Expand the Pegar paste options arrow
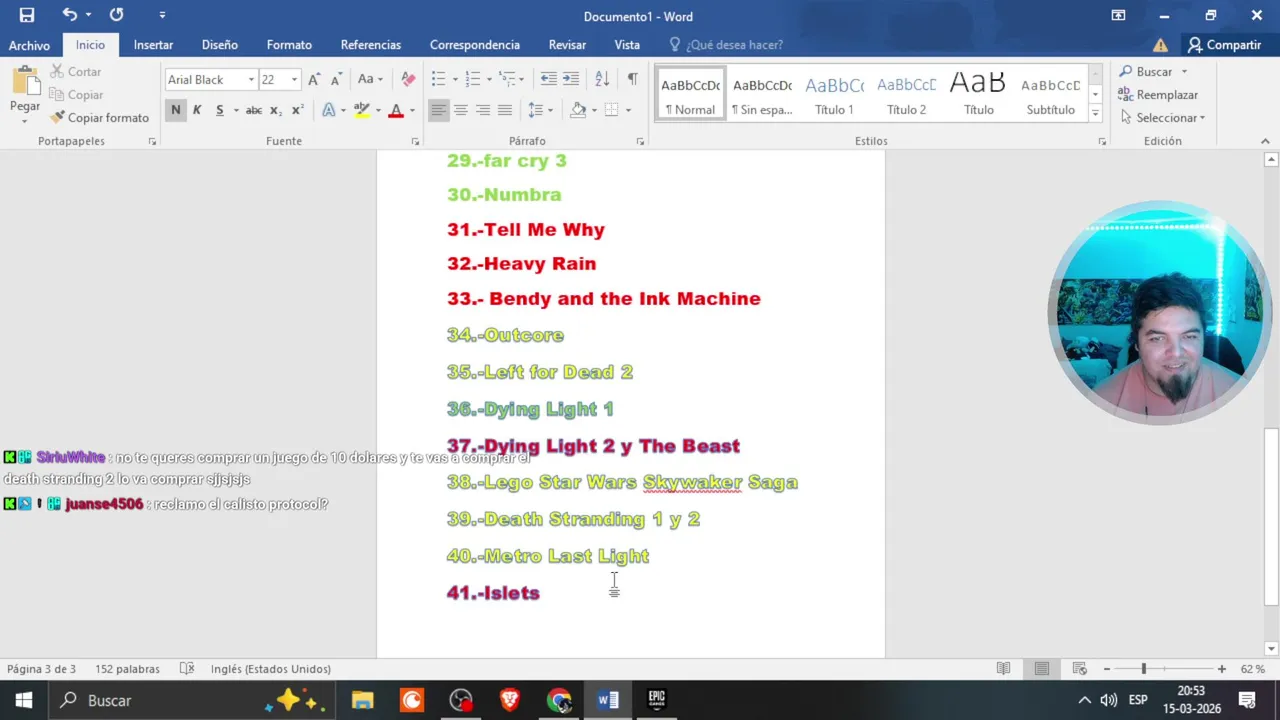 click(x=25, y=121)
